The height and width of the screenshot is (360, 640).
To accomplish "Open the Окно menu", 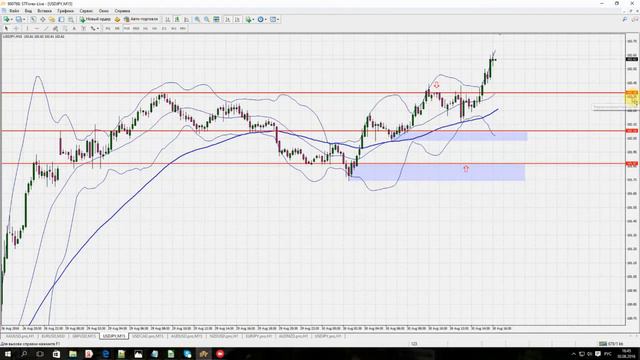I will click(x=104, y=11).
